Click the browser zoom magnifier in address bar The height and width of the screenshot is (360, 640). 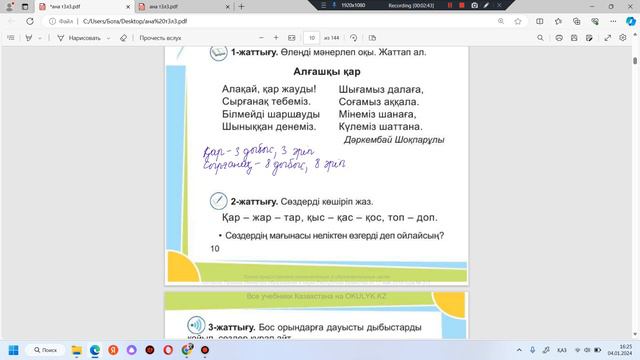tap(501, 21)
